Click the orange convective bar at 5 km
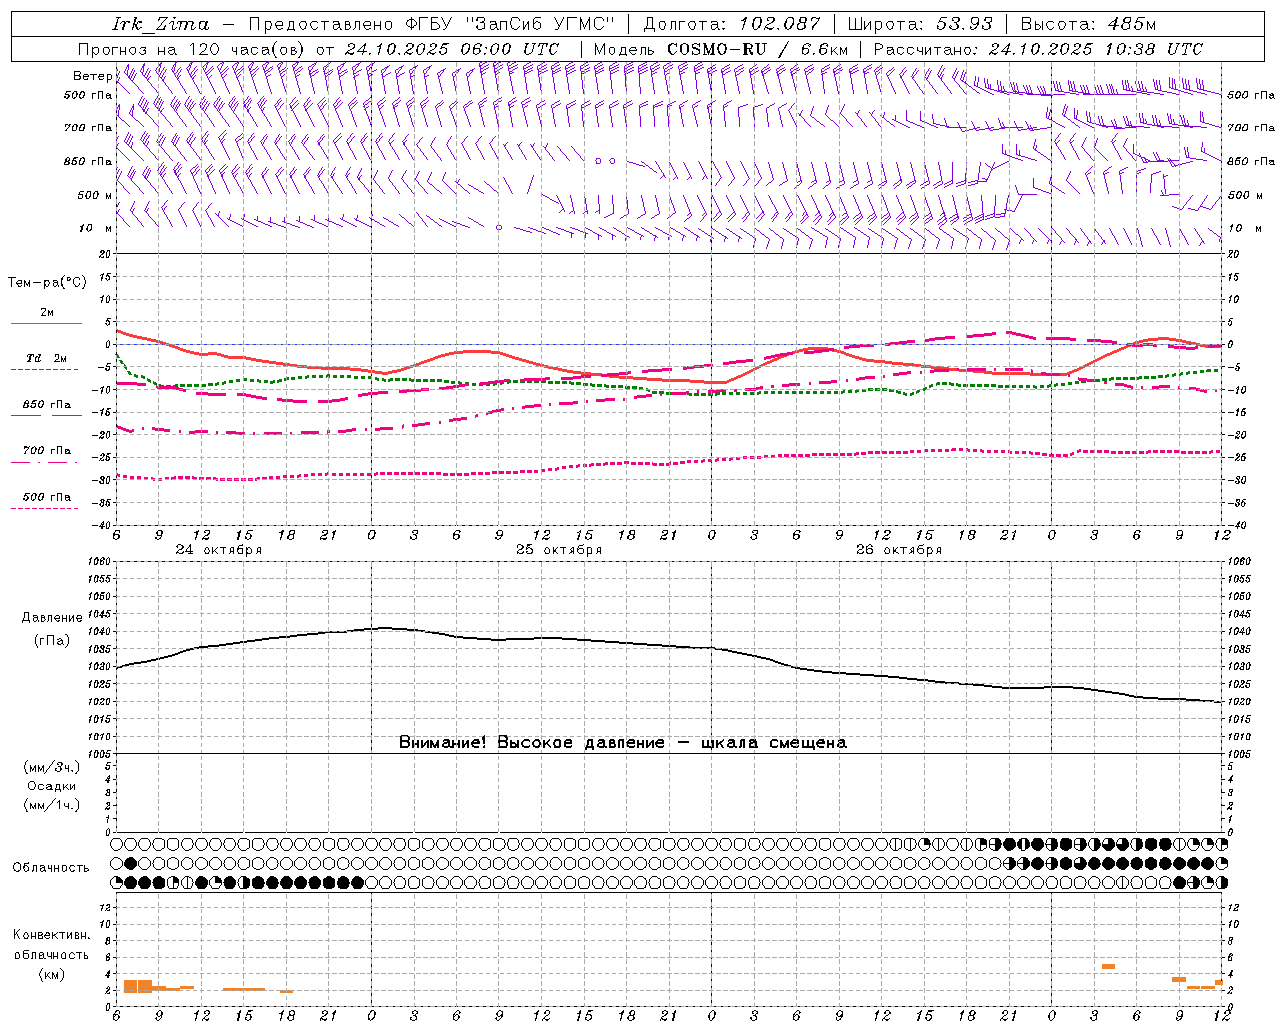This screenshot has height=1024, width=1280. click(1108, 966)
